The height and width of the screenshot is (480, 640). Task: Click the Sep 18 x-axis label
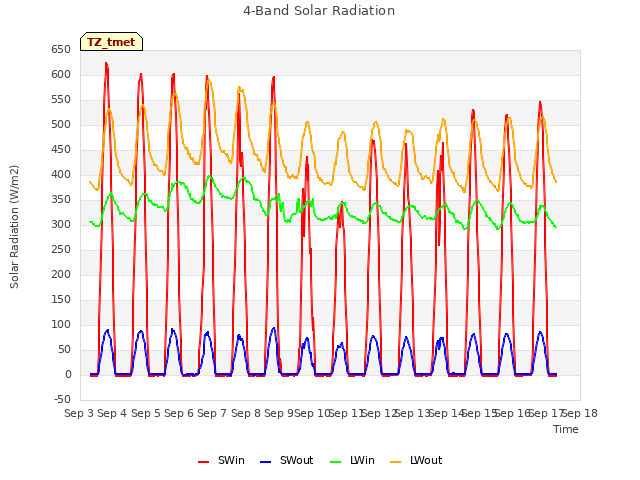coord(580,413)
